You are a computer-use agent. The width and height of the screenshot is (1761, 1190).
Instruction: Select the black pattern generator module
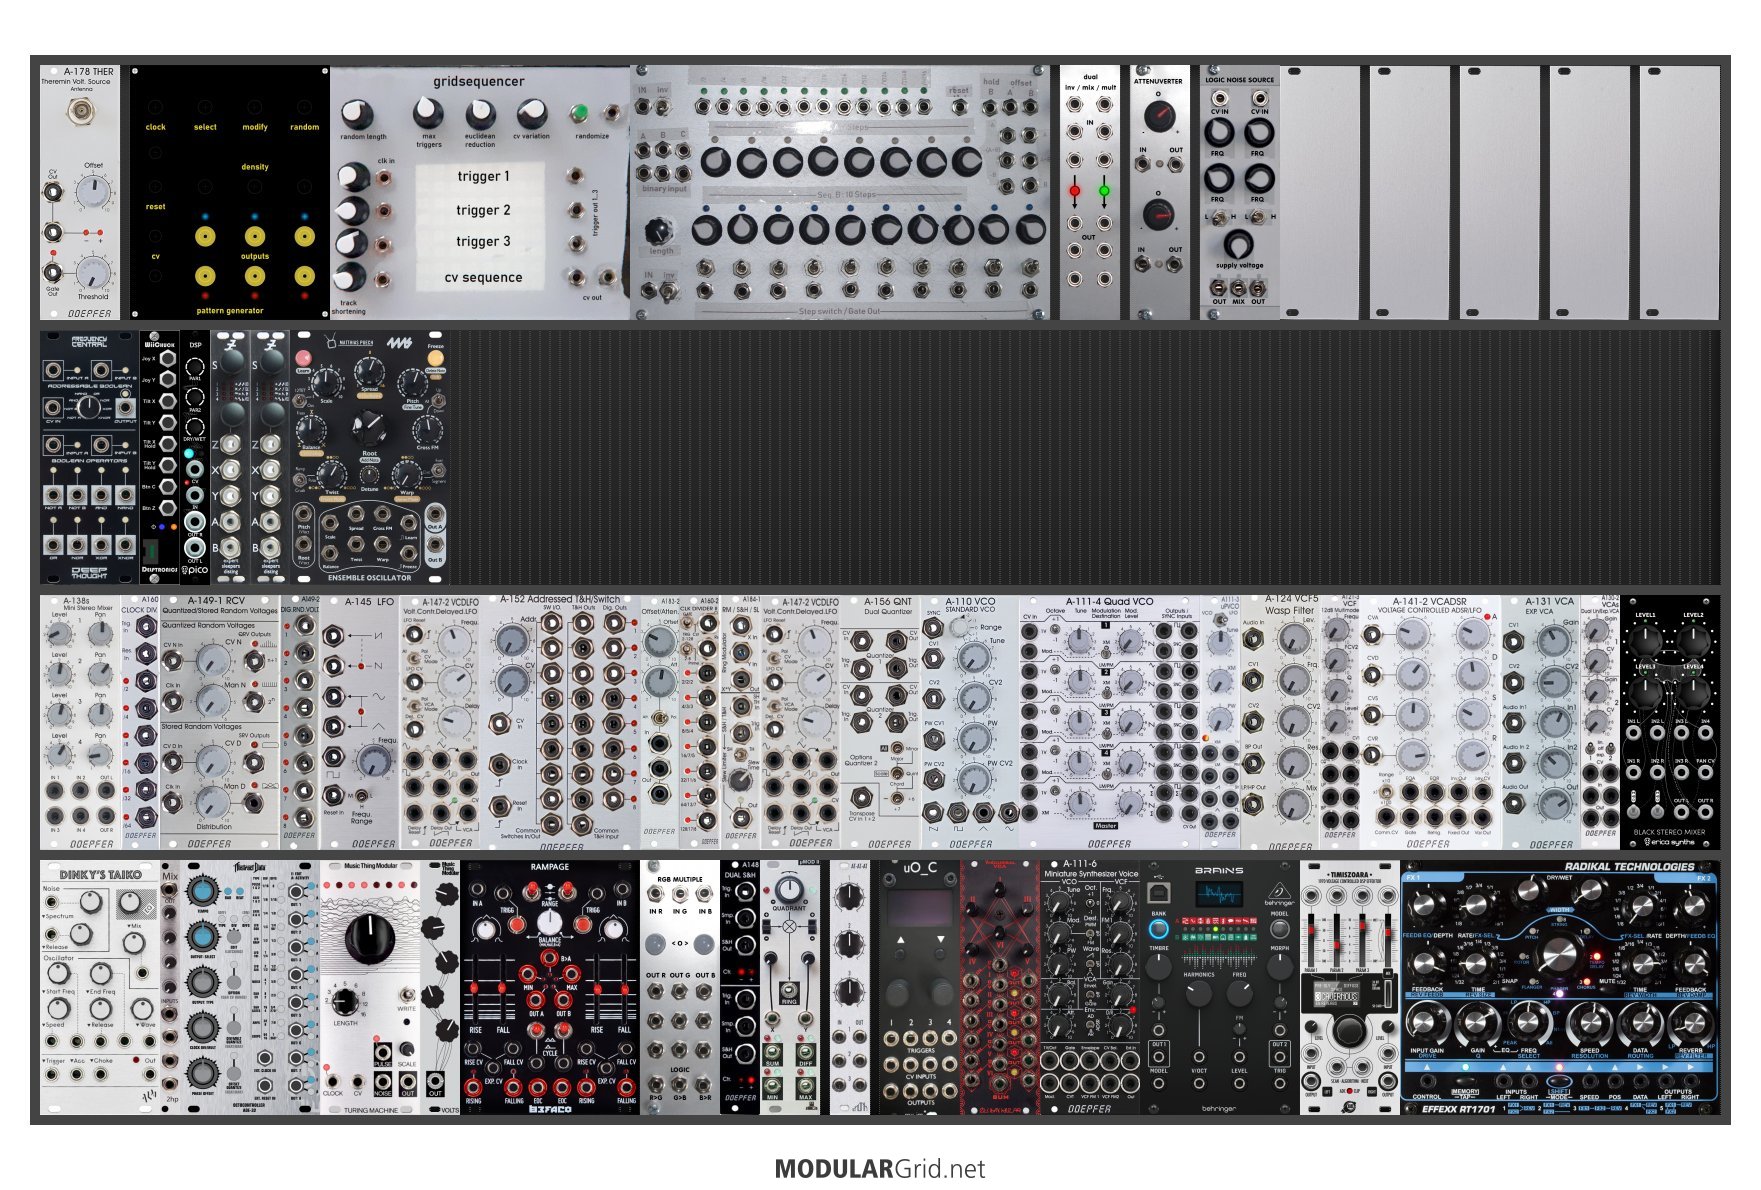[230, 193]
